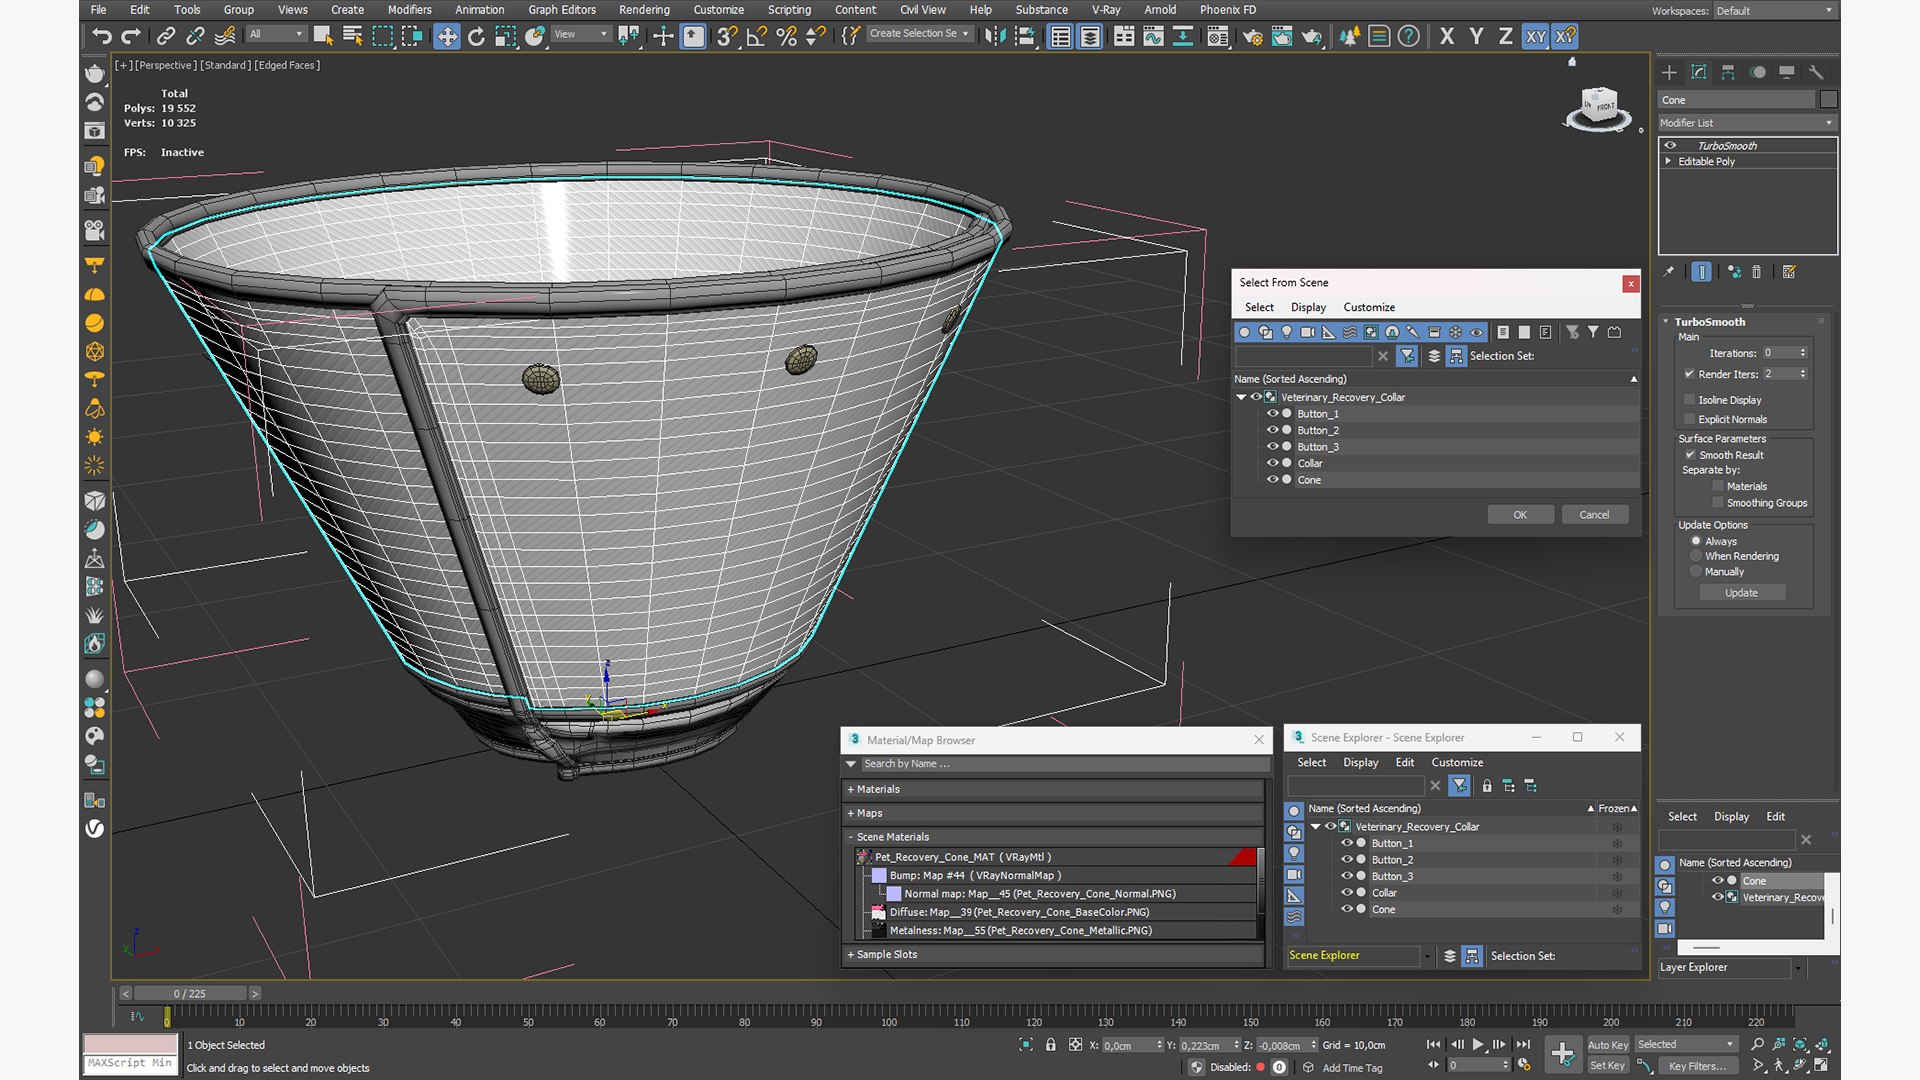Click Remove modifier trash icon
1920x1080 pixels.
point(1757,272)
